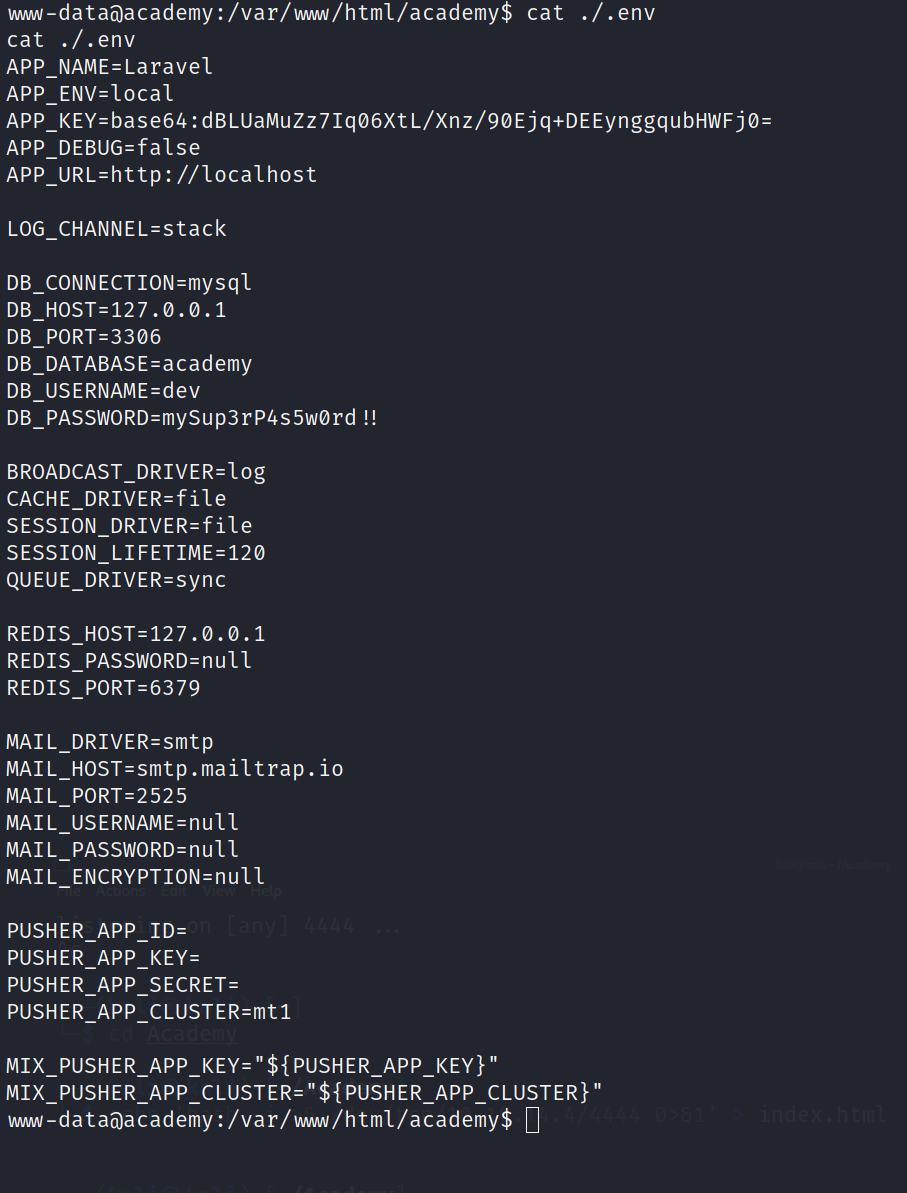Click the PUSHER_APP_CLUSTER=mt1 line
Image resolution: width=907 pixels, height=1193 pixels.
149,1012
